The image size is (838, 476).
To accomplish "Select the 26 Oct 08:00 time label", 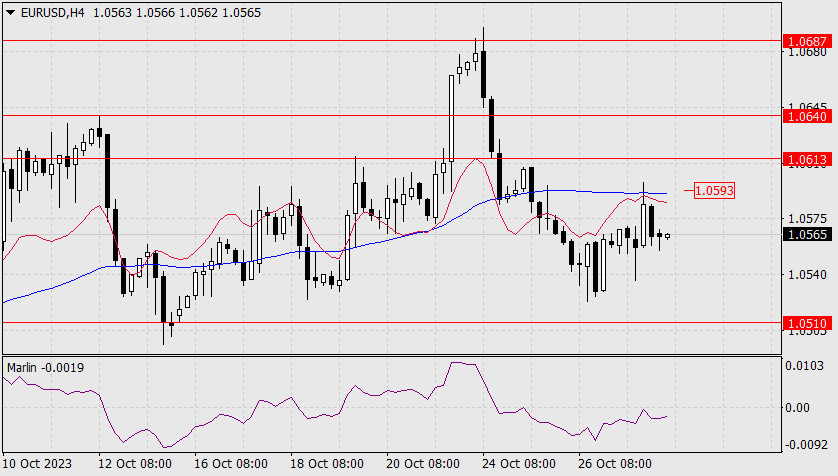I will 615,463.
